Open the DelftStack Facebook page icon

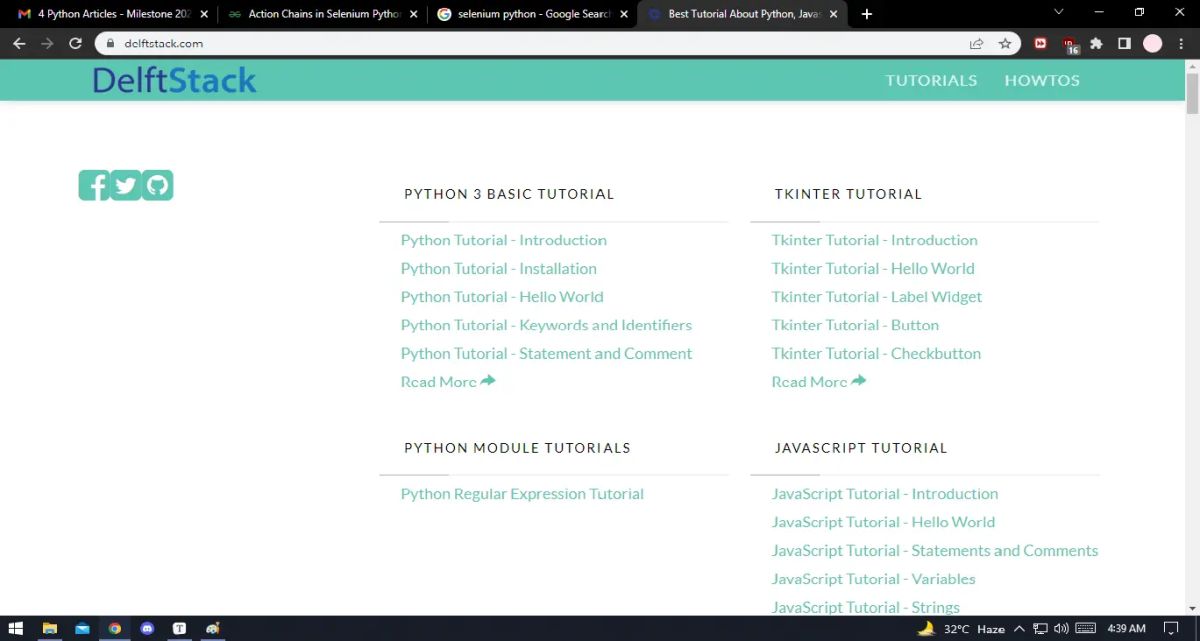(x=94, y=185)
